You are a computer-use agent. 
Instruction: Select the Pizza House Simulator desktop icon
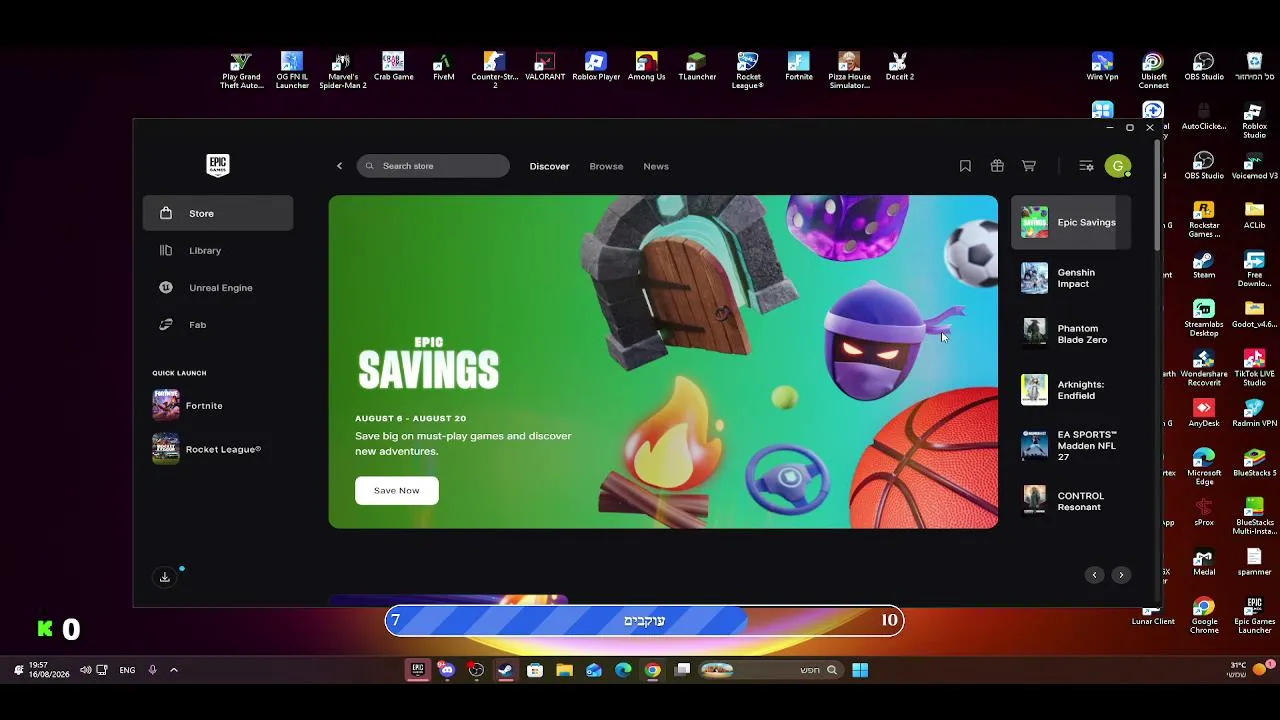(x=849, y=71)
